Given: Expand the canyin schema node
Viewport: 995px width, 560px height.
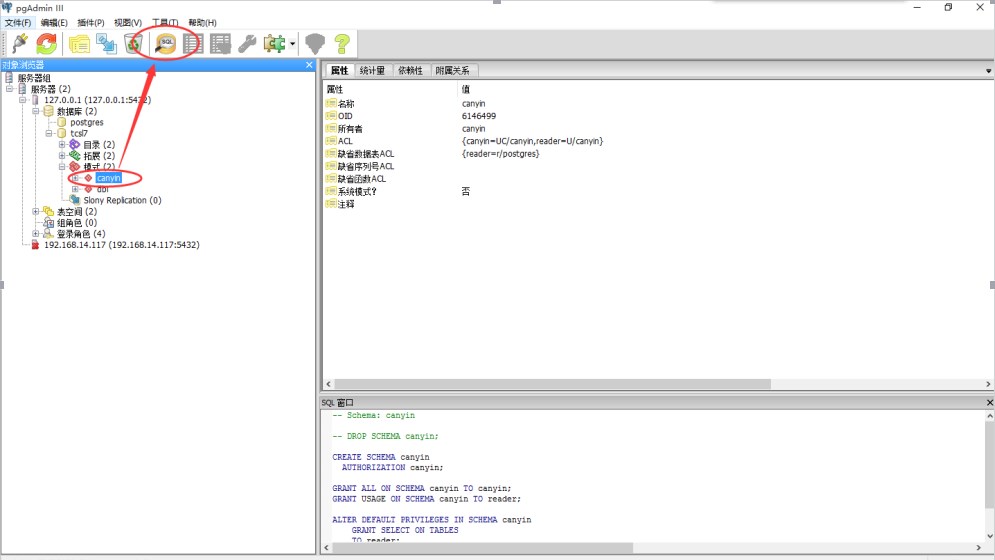Looking at the screenshot, I should coord(75,178).
